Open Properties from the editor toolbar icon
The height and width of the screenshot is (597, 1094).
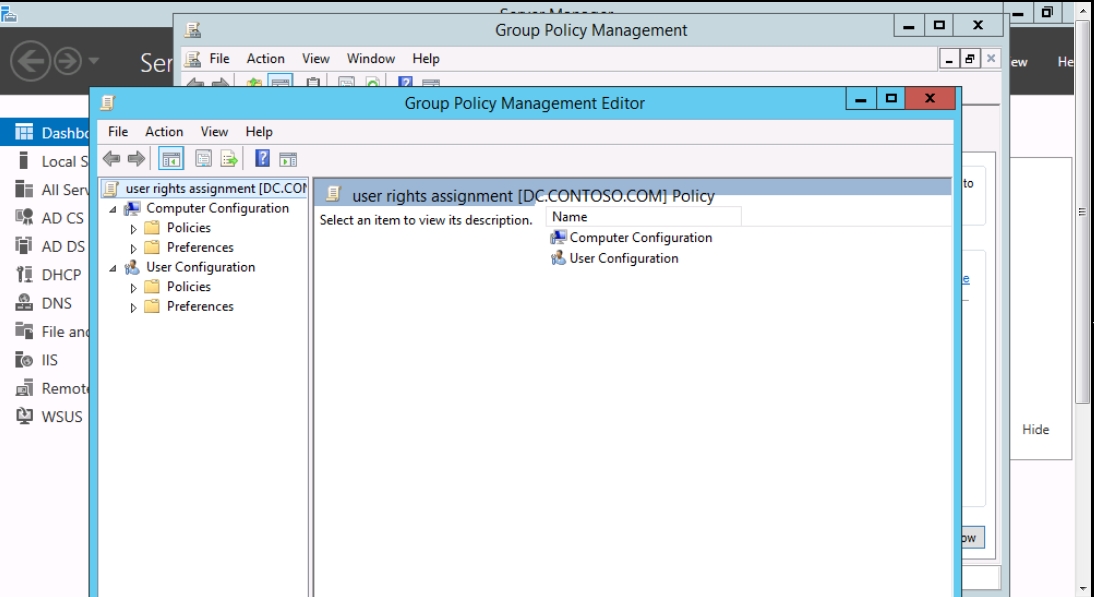tap(204, 159)
